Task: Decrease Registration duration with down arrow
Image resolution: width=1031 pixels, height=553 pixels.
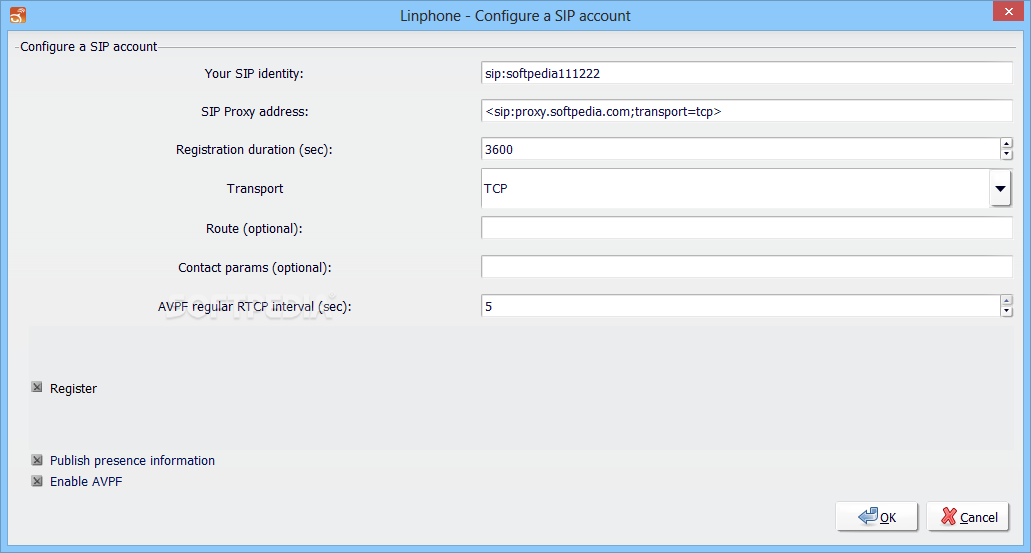Action: pos(1006,155)
